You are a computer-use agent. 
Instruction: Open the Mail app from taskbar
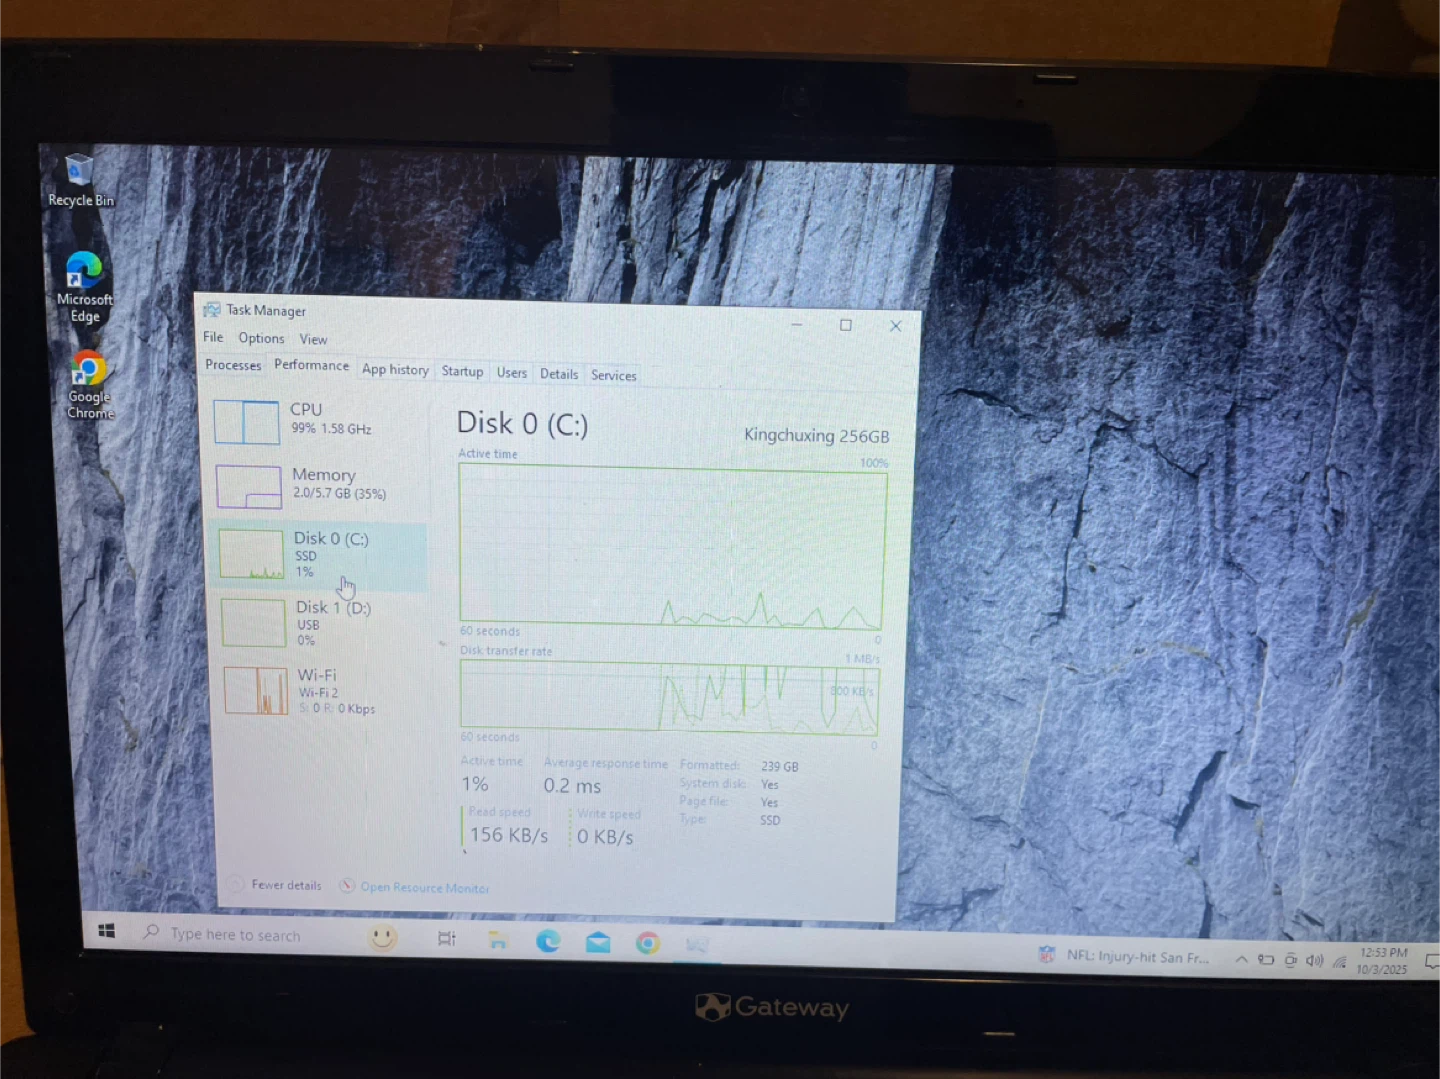tap(598, 942)
